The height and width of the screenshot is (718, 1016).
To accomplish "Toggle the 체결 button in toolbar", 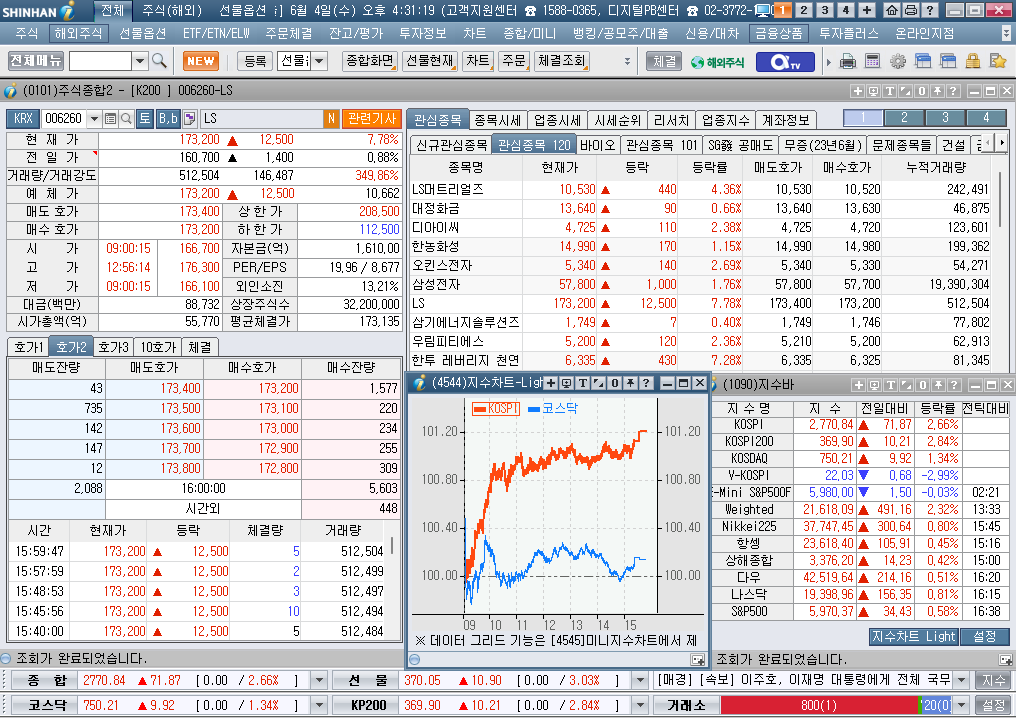I will tap(664, 62).
